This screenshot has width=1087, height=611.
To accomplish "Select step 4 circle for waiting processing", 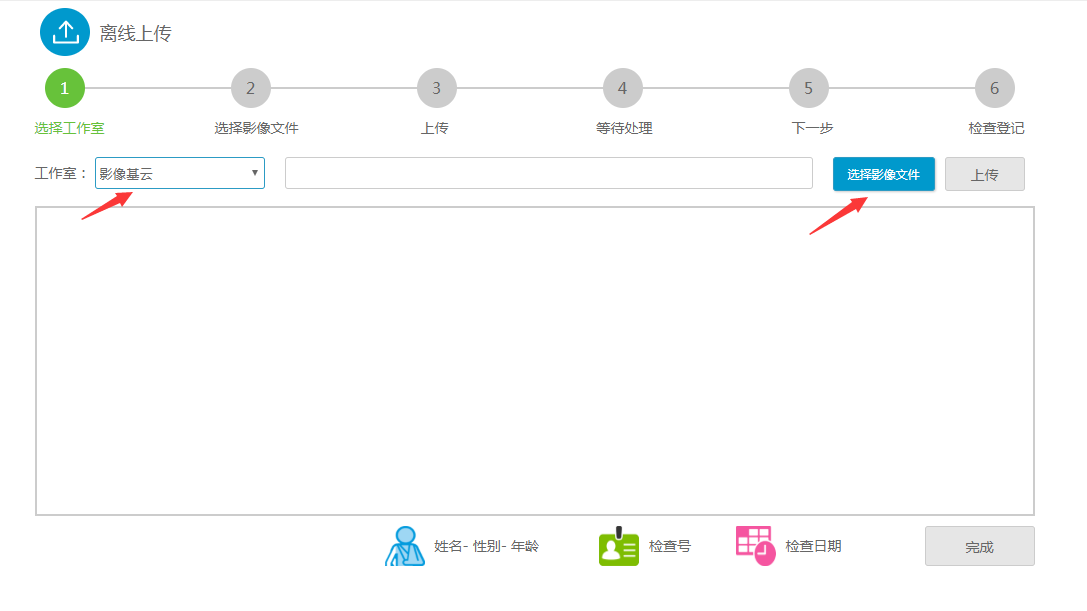I will click(623, 88).
